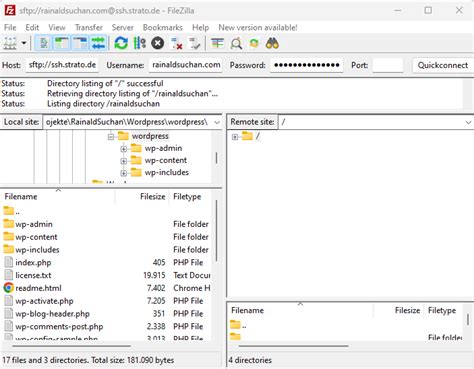The image size is (474, 369).
Task: Select remote root folder in tree
Action: [x=257, y=136]
